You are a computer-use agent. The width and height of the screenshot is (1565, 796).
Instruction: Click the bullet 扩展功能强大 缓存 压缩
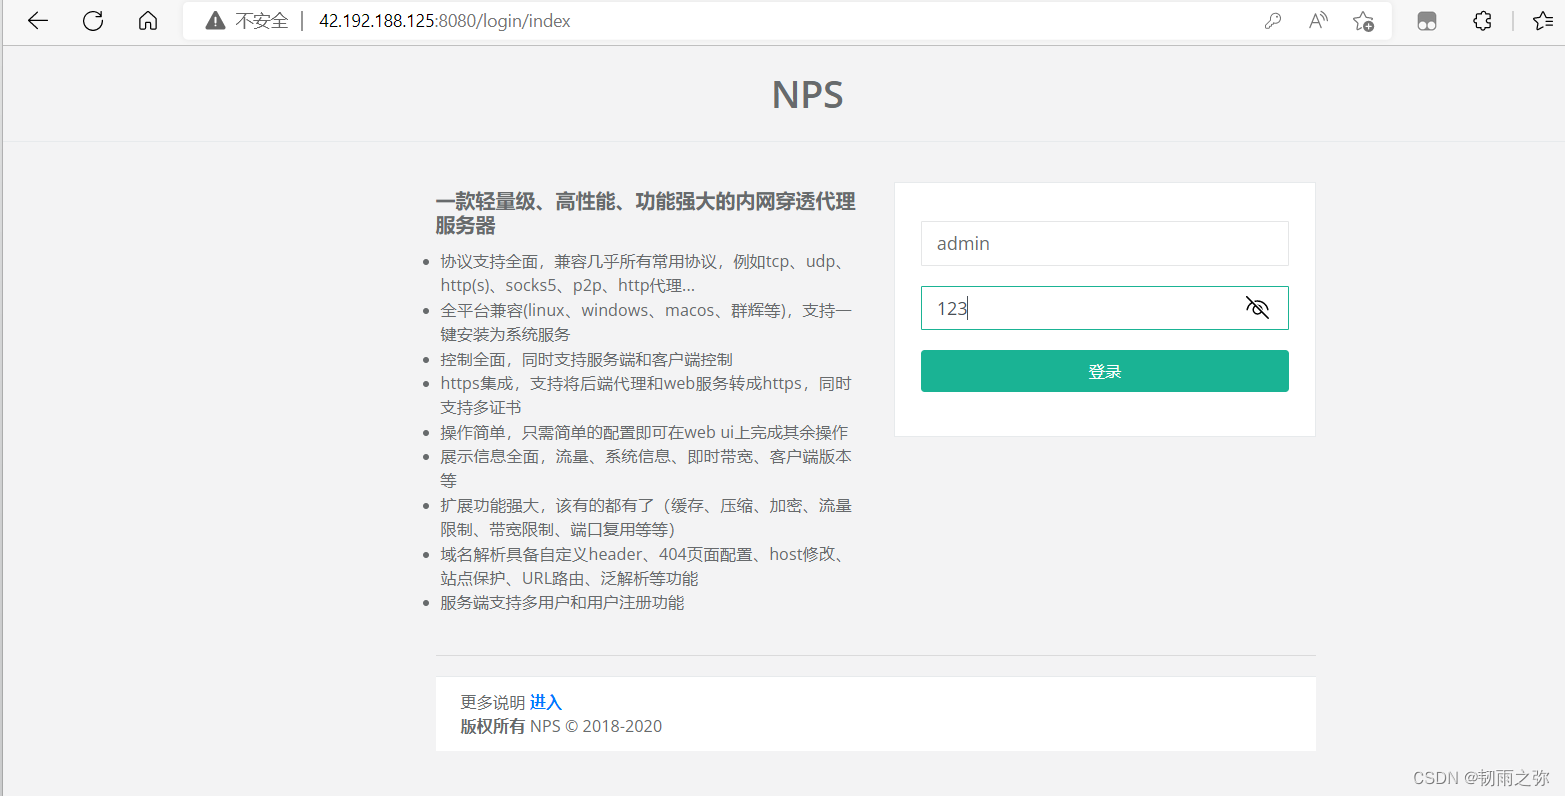(x=646, y=517)
